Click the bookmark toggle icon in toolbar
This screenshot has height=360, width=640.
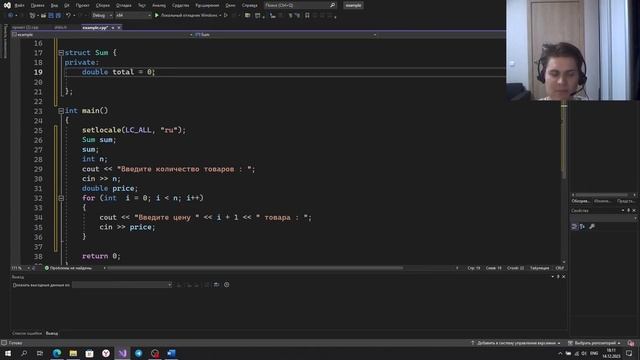coord(307,16)
